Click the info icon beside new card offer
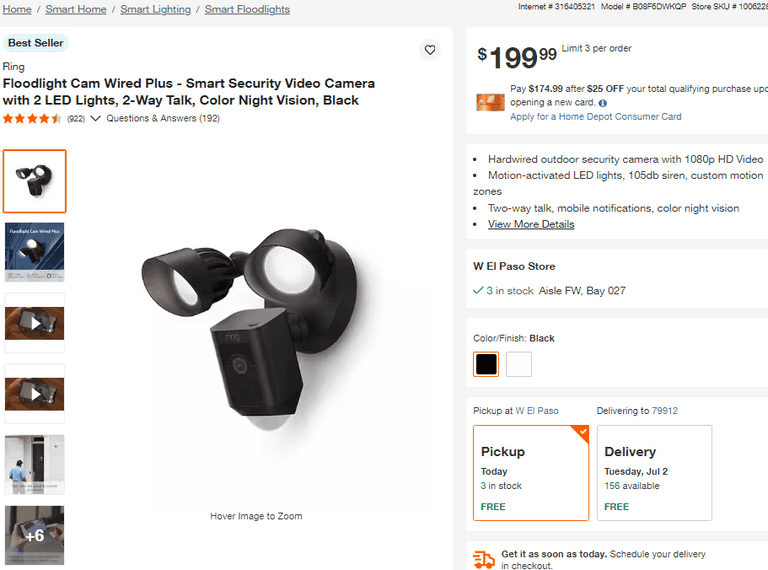Image resolution: width=768 pixels, height=570 pixels. coord(603,103)
